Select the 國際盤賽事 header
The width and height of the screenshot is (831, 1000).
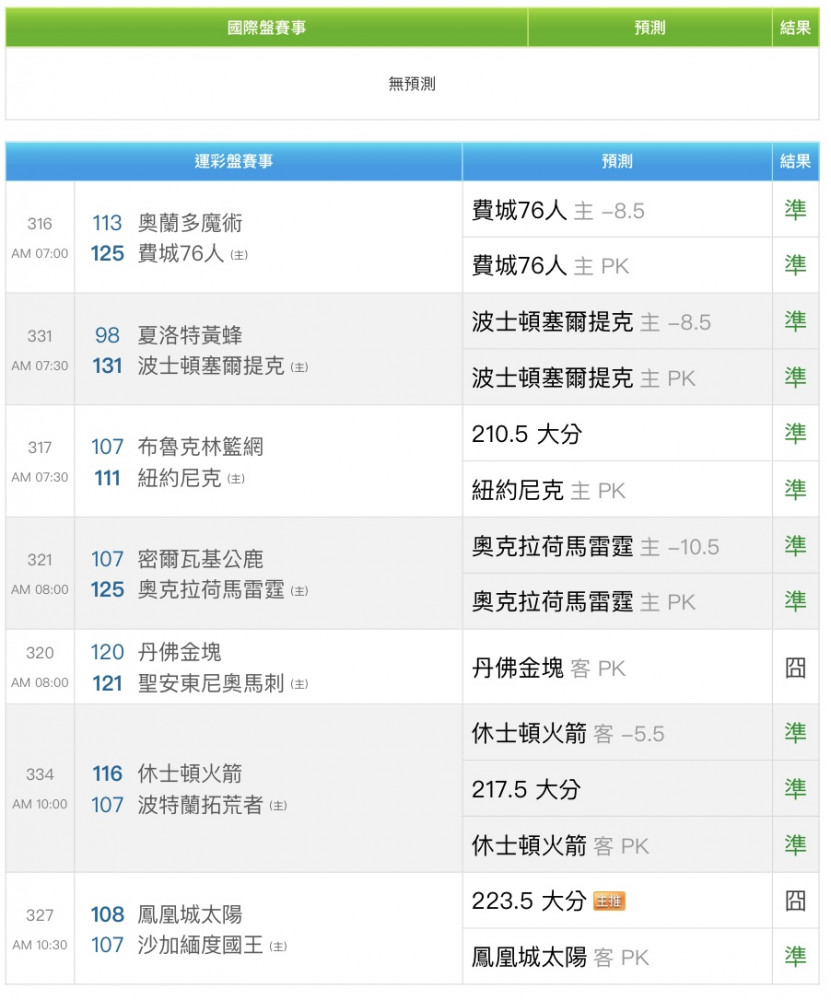[267, 27]
